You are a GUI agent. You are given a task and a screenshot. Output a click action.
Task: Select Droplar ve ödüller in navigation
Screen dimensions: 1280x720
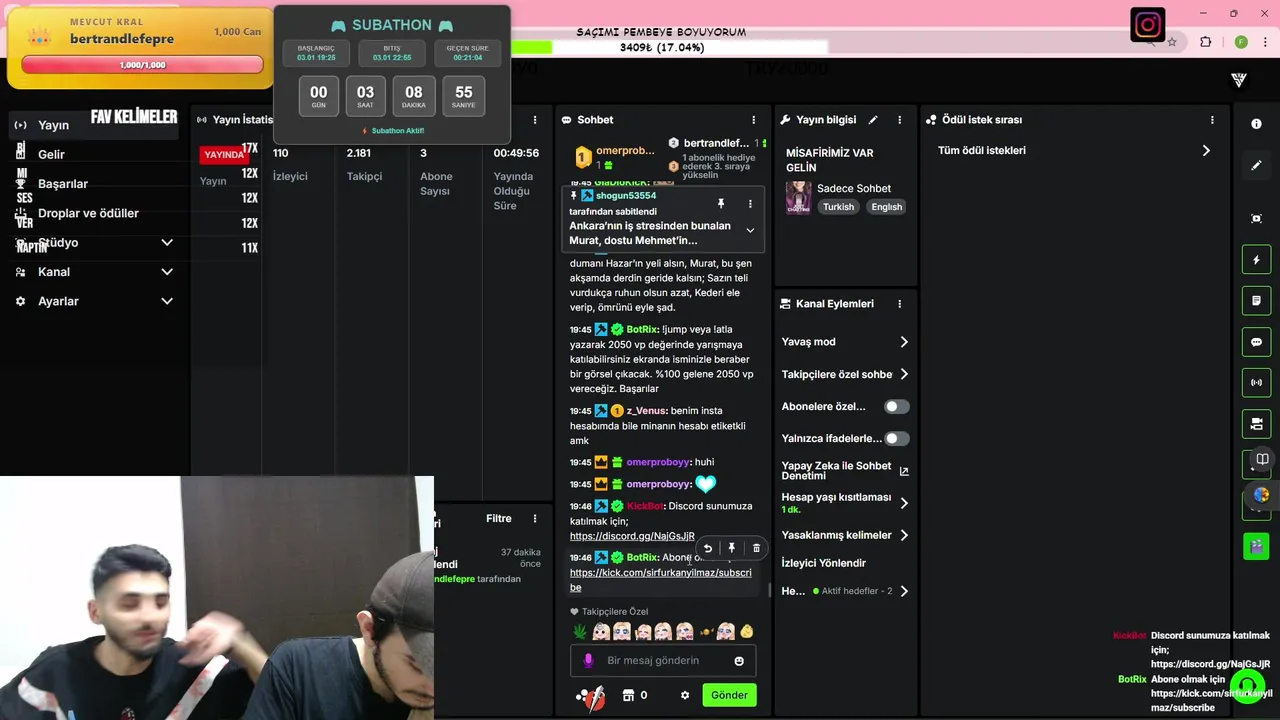point(88,213)
